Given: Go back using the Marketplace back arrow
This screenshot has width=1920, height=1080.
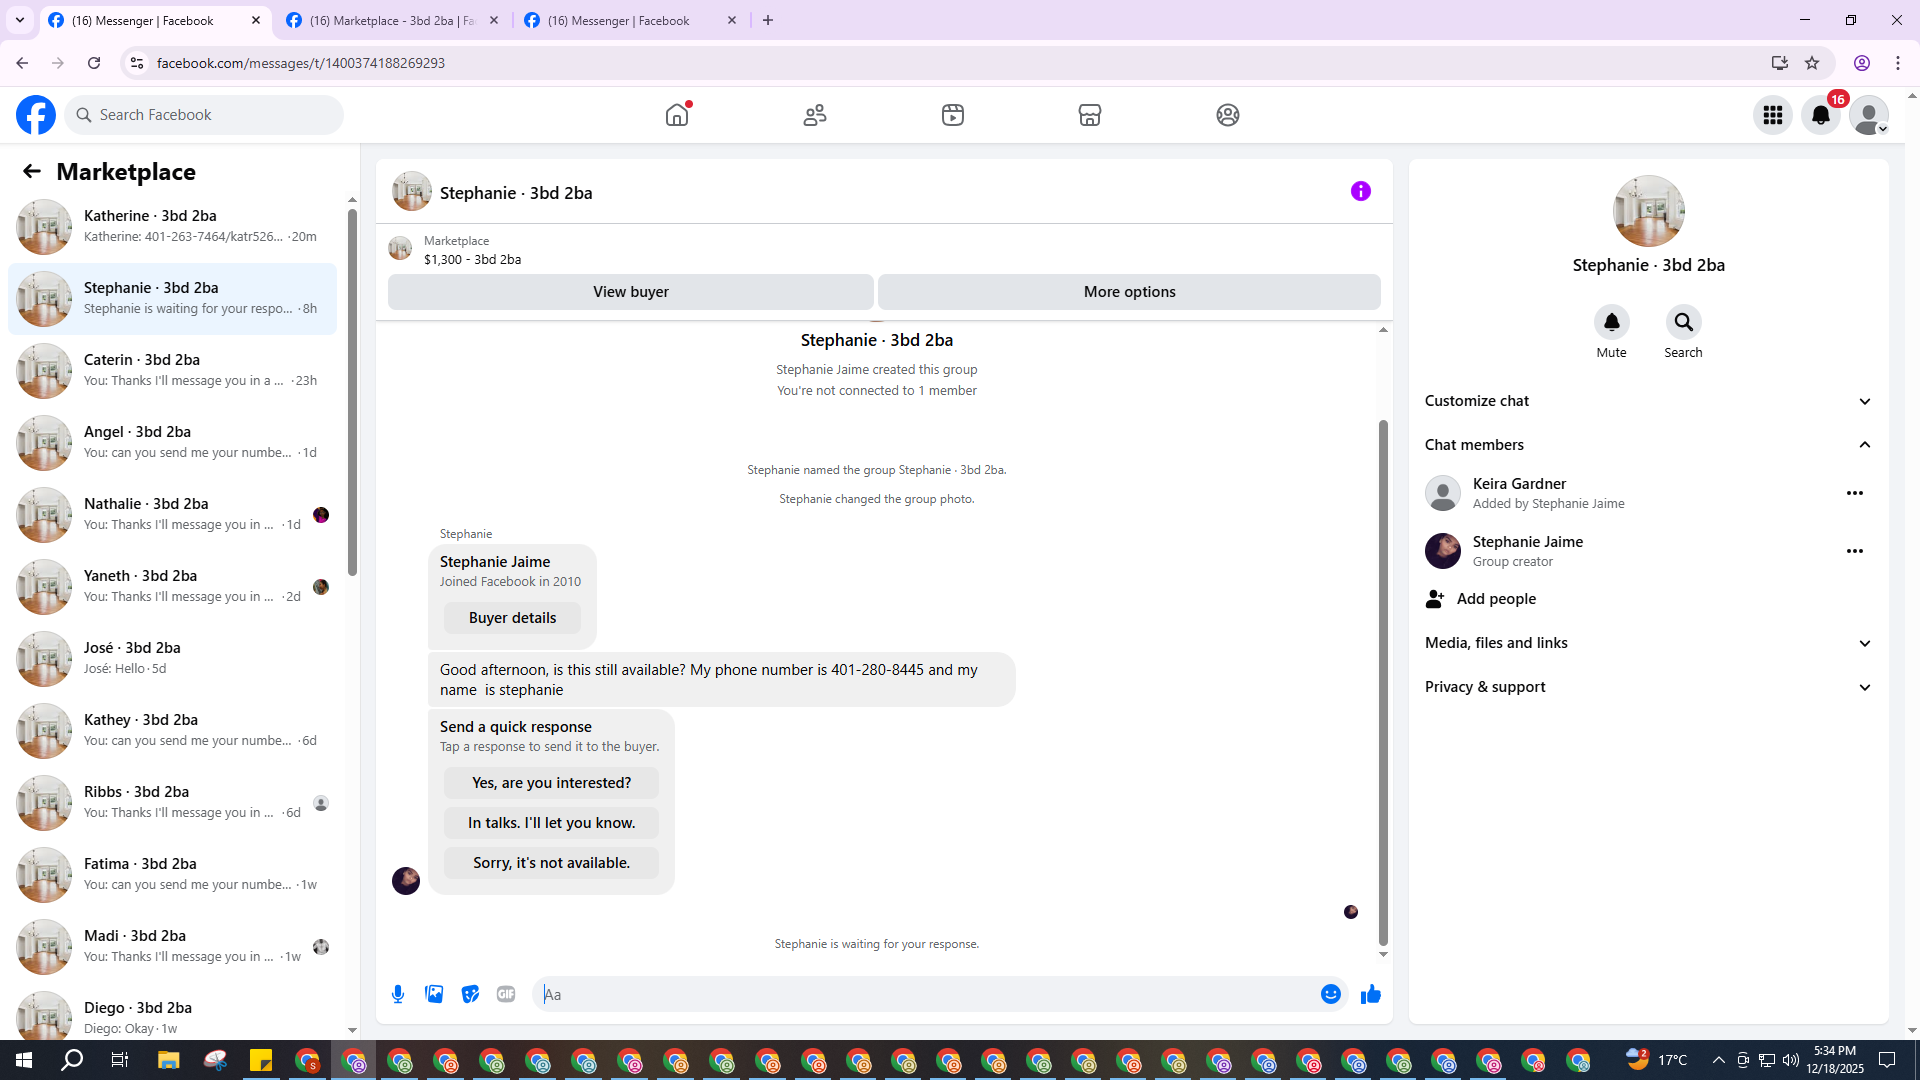Looking at the screenshot, I should (x=32, y=171).
